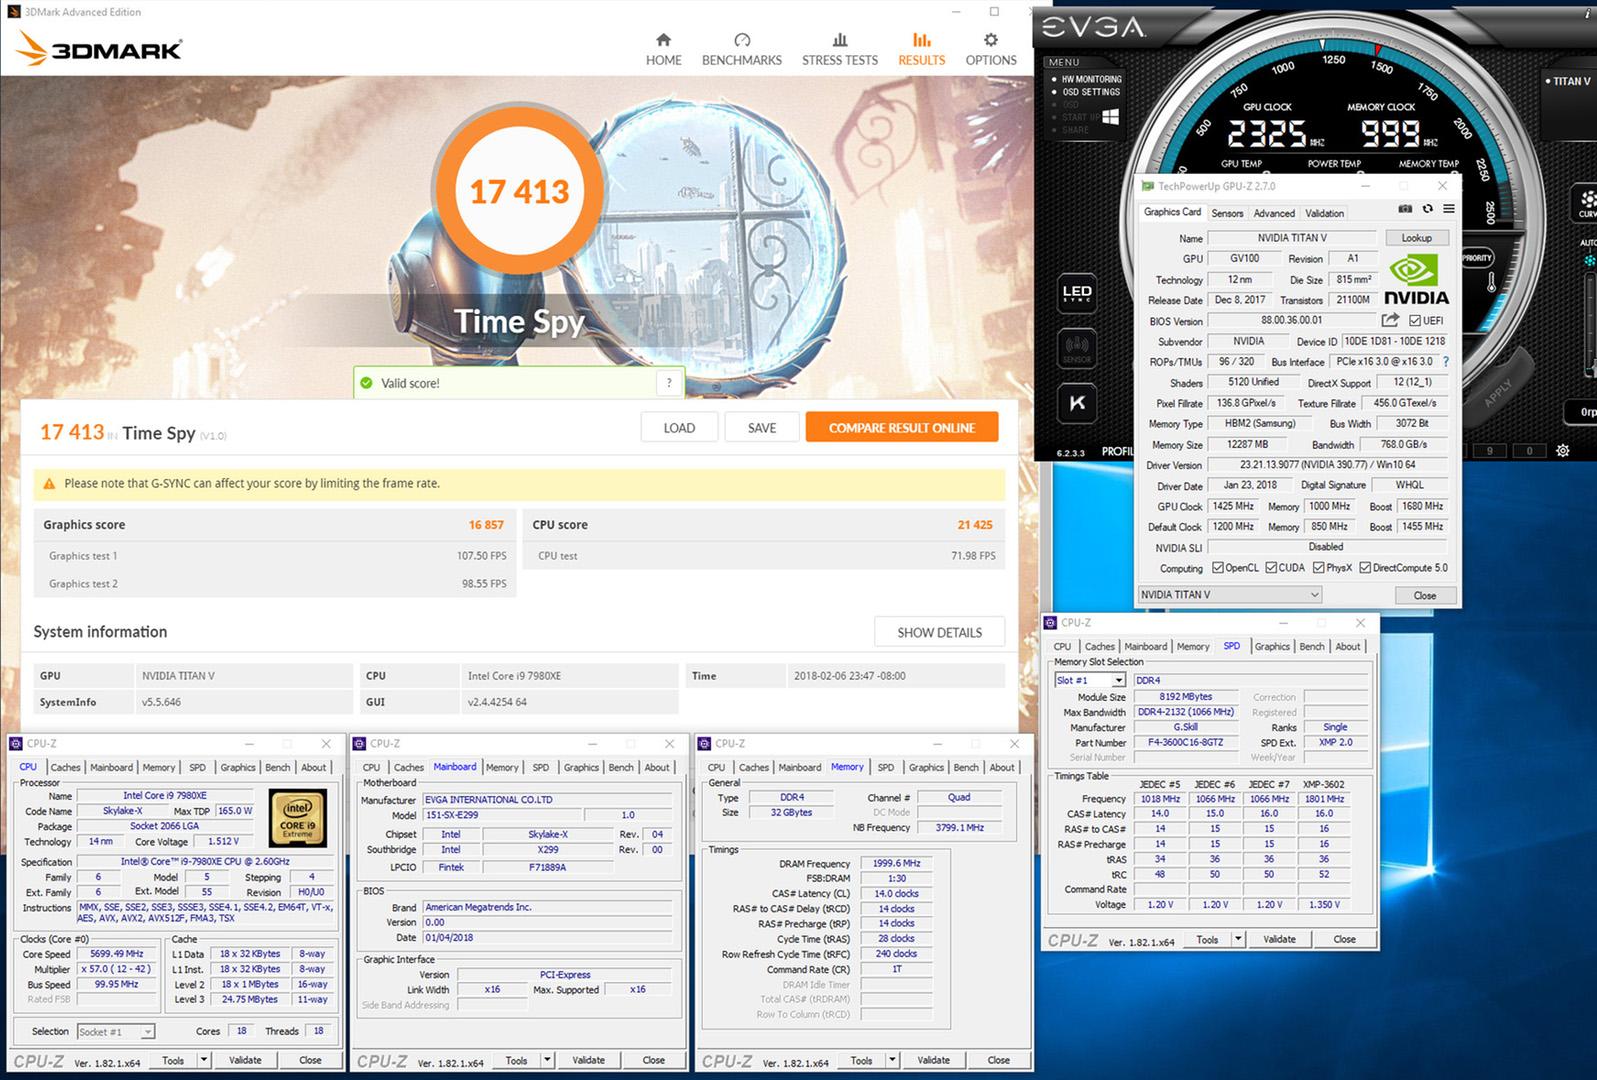The height and width of the screenshot is (1080, 1597).
Task: Toggle the OpenCL checkbox
Action: click(x=1218, y=568)
